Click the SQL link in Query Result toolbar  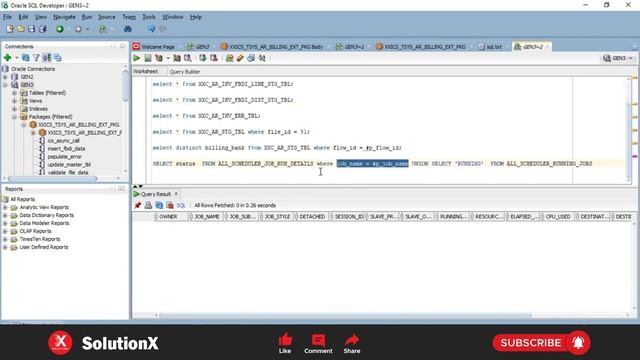point(181,205)
